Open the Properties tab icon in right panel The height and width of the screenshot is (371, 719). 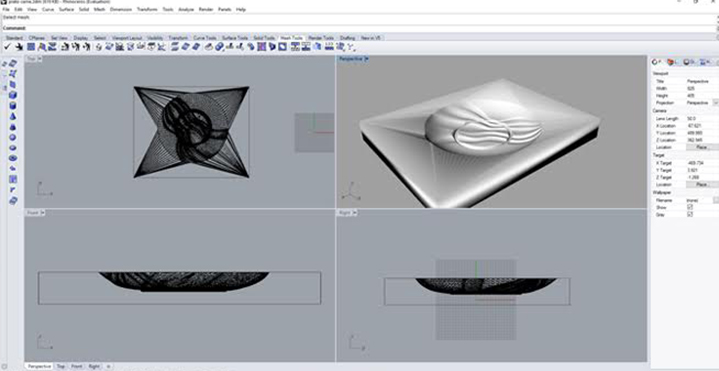pyautogui.click(x=655, y=62)
